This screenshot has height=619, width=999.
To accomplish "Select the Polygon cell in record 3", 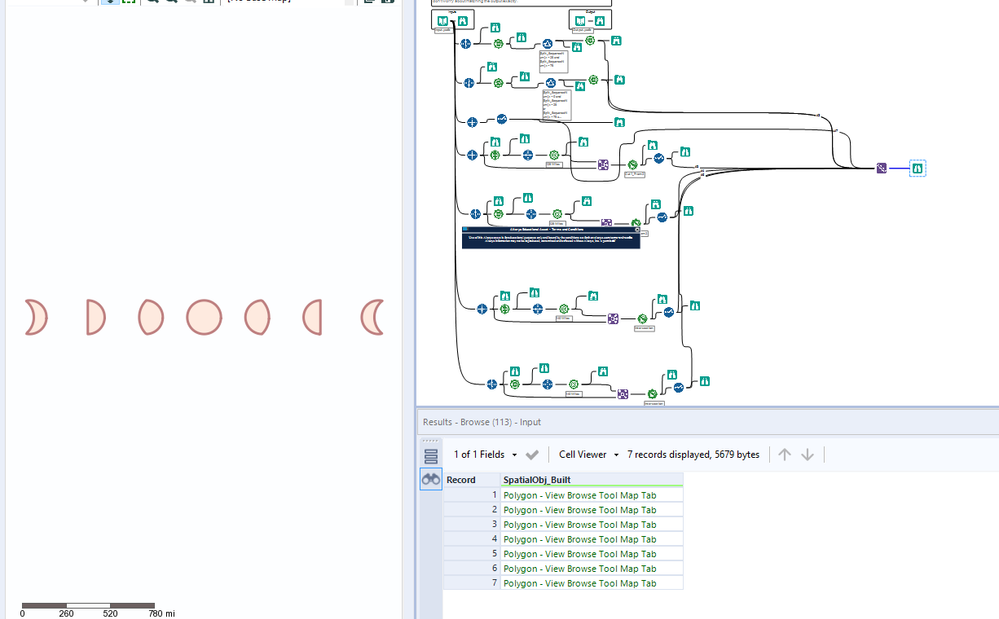I will 591,524.
